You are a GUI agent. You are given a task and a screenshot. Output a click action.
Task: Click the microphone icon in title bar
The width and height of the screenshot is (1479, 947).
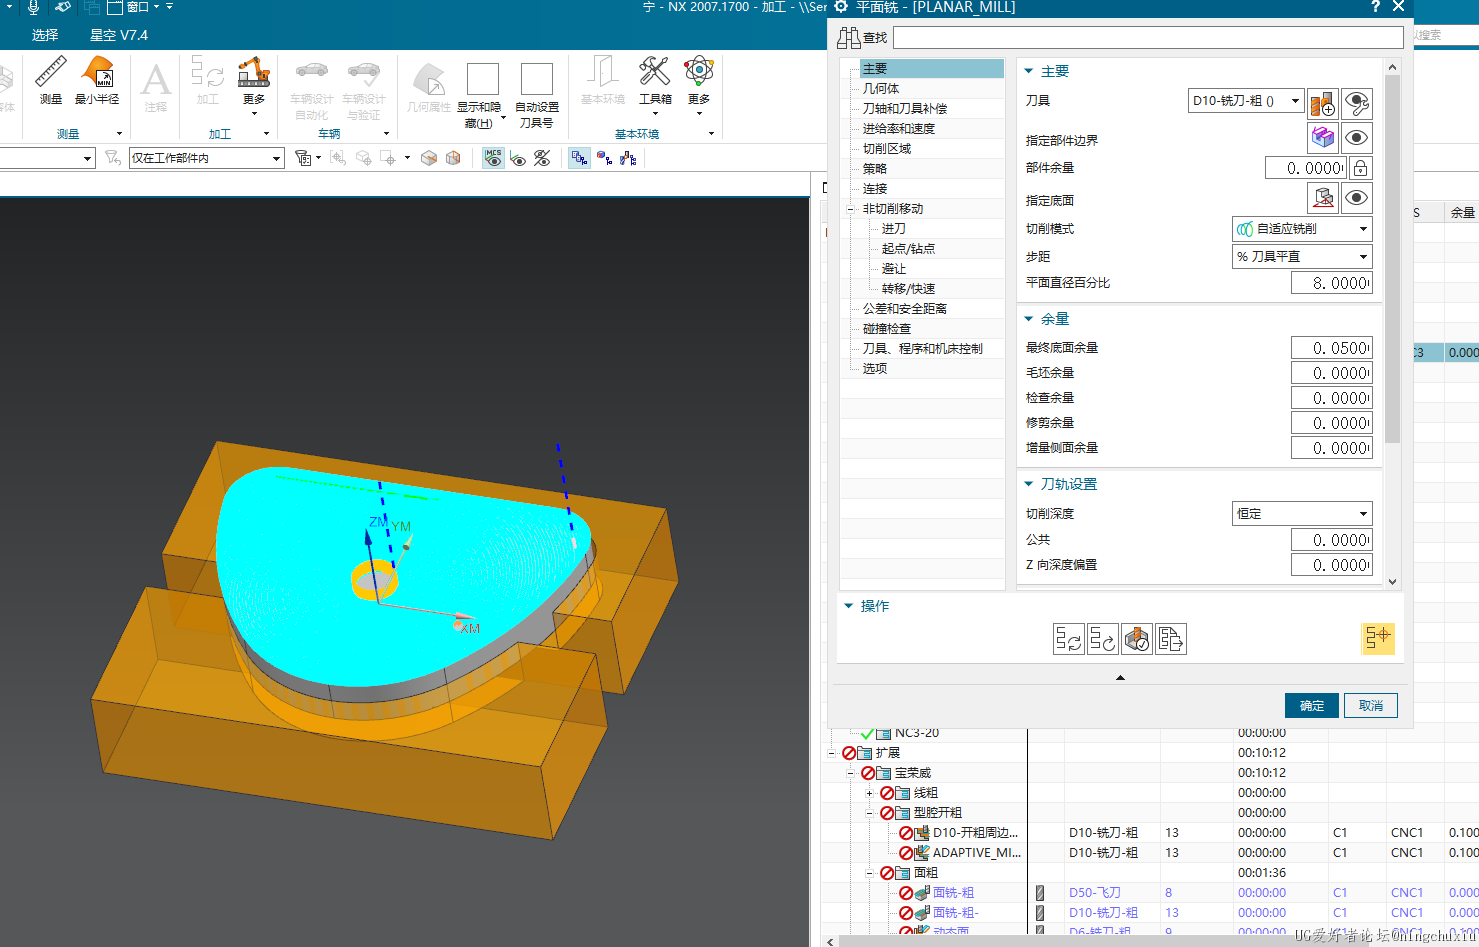(33, 7)
